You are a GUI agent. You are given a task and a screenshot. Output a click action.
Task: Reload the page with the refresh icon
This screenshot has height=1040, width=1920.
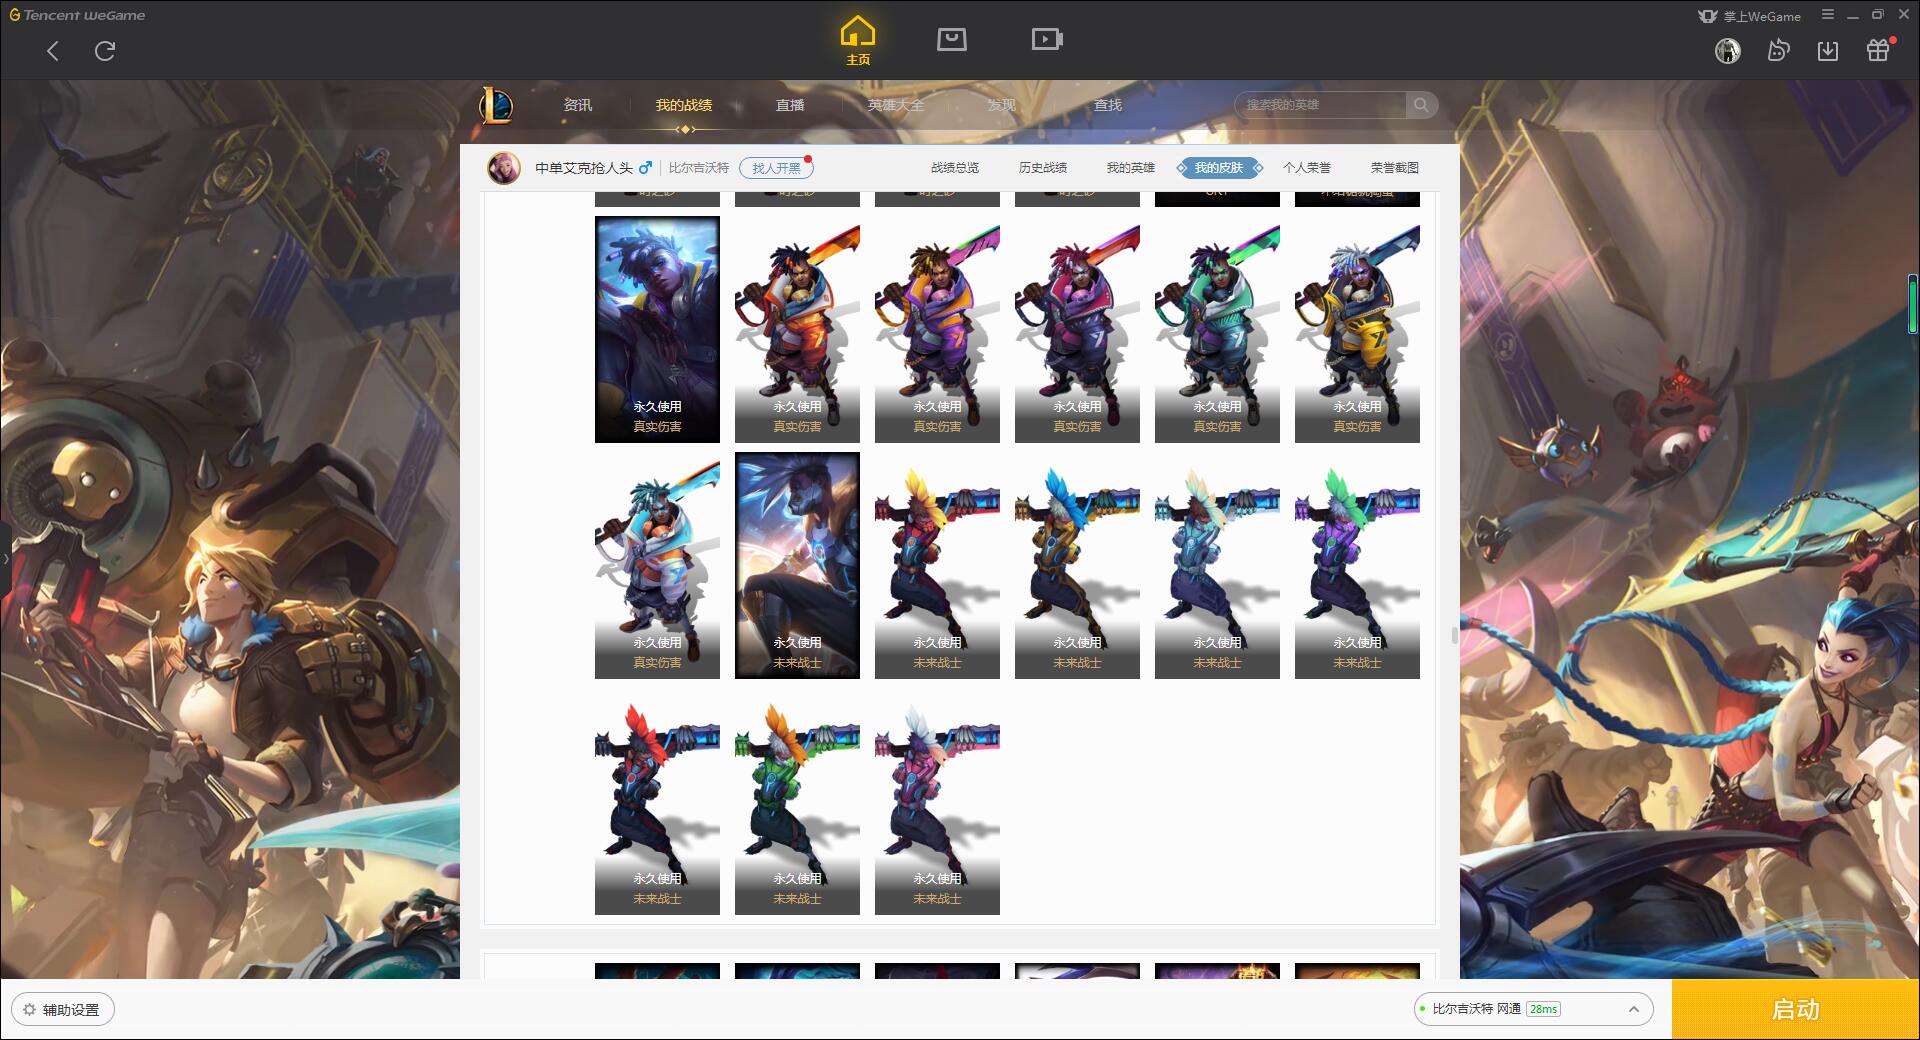point(105,51)
